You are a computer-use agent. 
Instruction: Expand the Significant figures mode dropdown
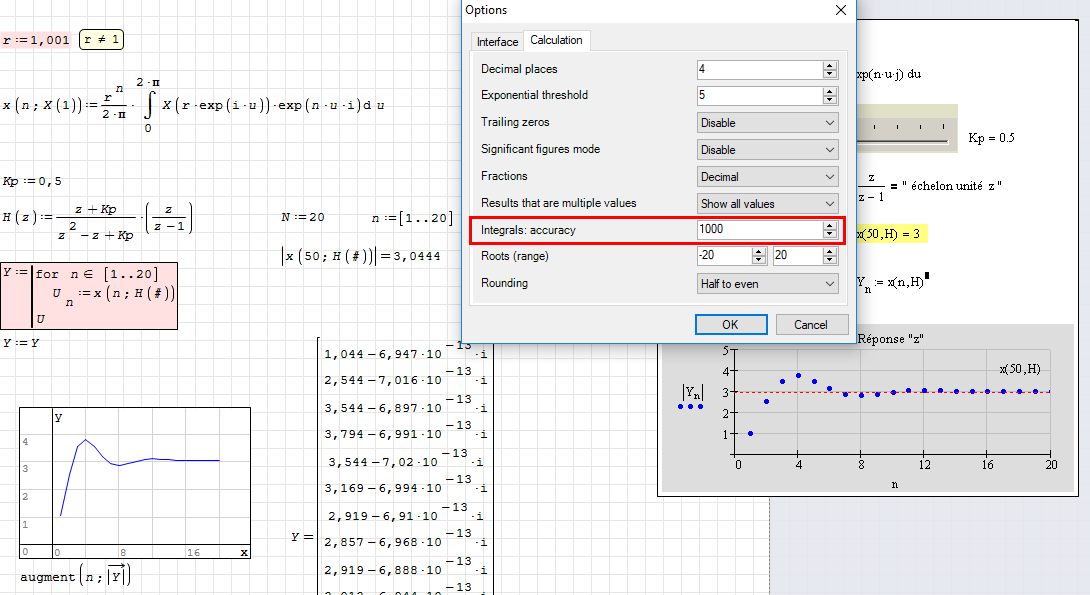tap(767, 150)
